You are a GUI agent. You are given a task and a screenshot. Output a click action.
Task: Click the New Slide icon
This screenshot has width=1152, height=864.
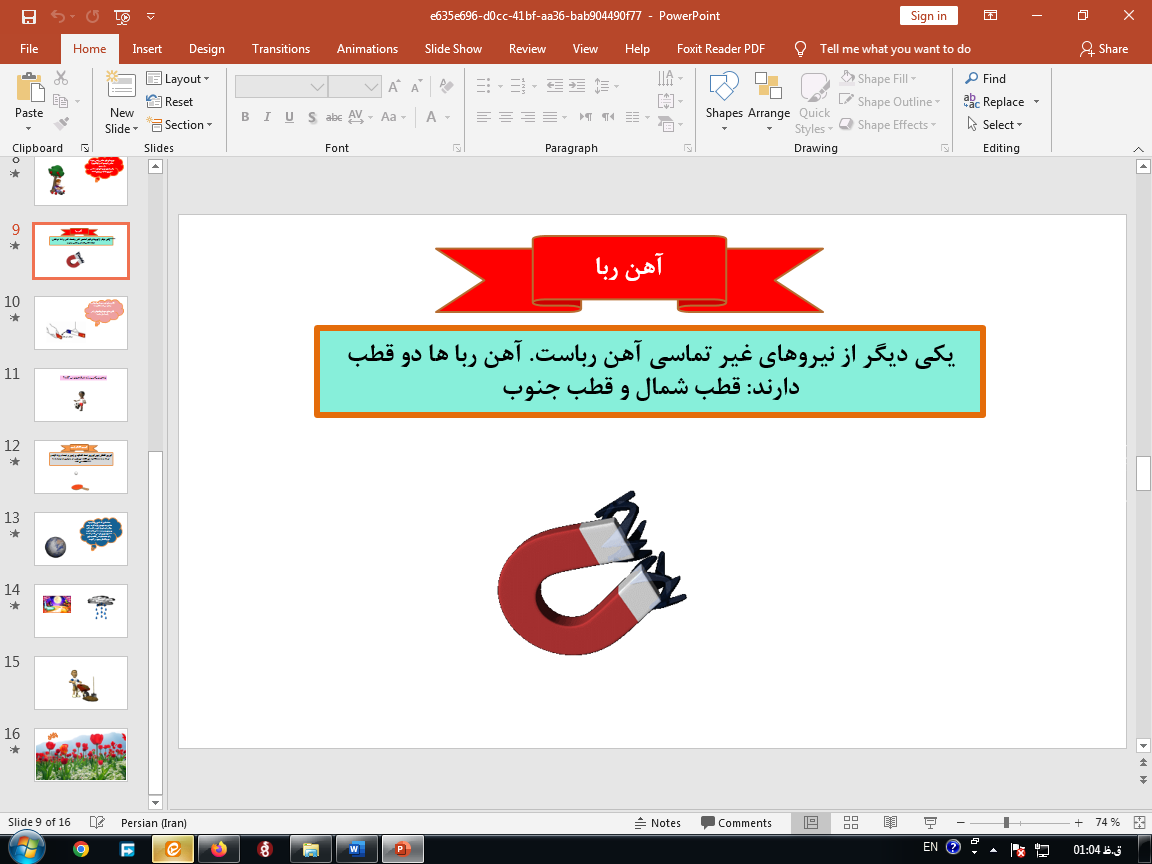[x=121, y=84]
